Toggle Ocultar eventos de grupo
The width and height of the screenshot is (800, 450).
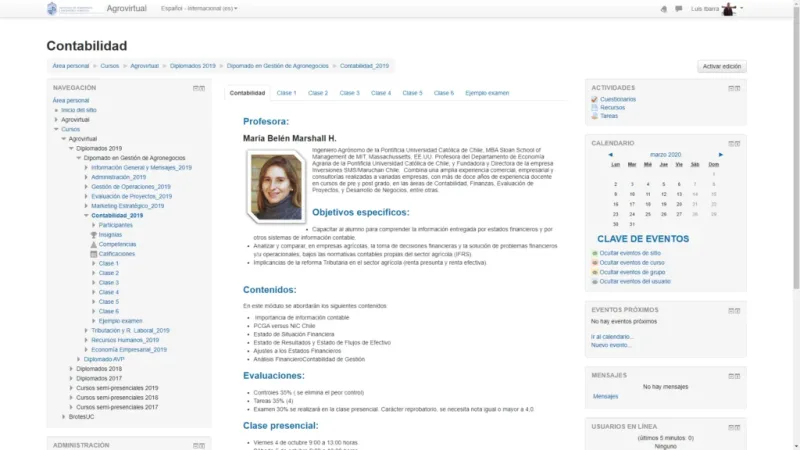coord(632,272)
